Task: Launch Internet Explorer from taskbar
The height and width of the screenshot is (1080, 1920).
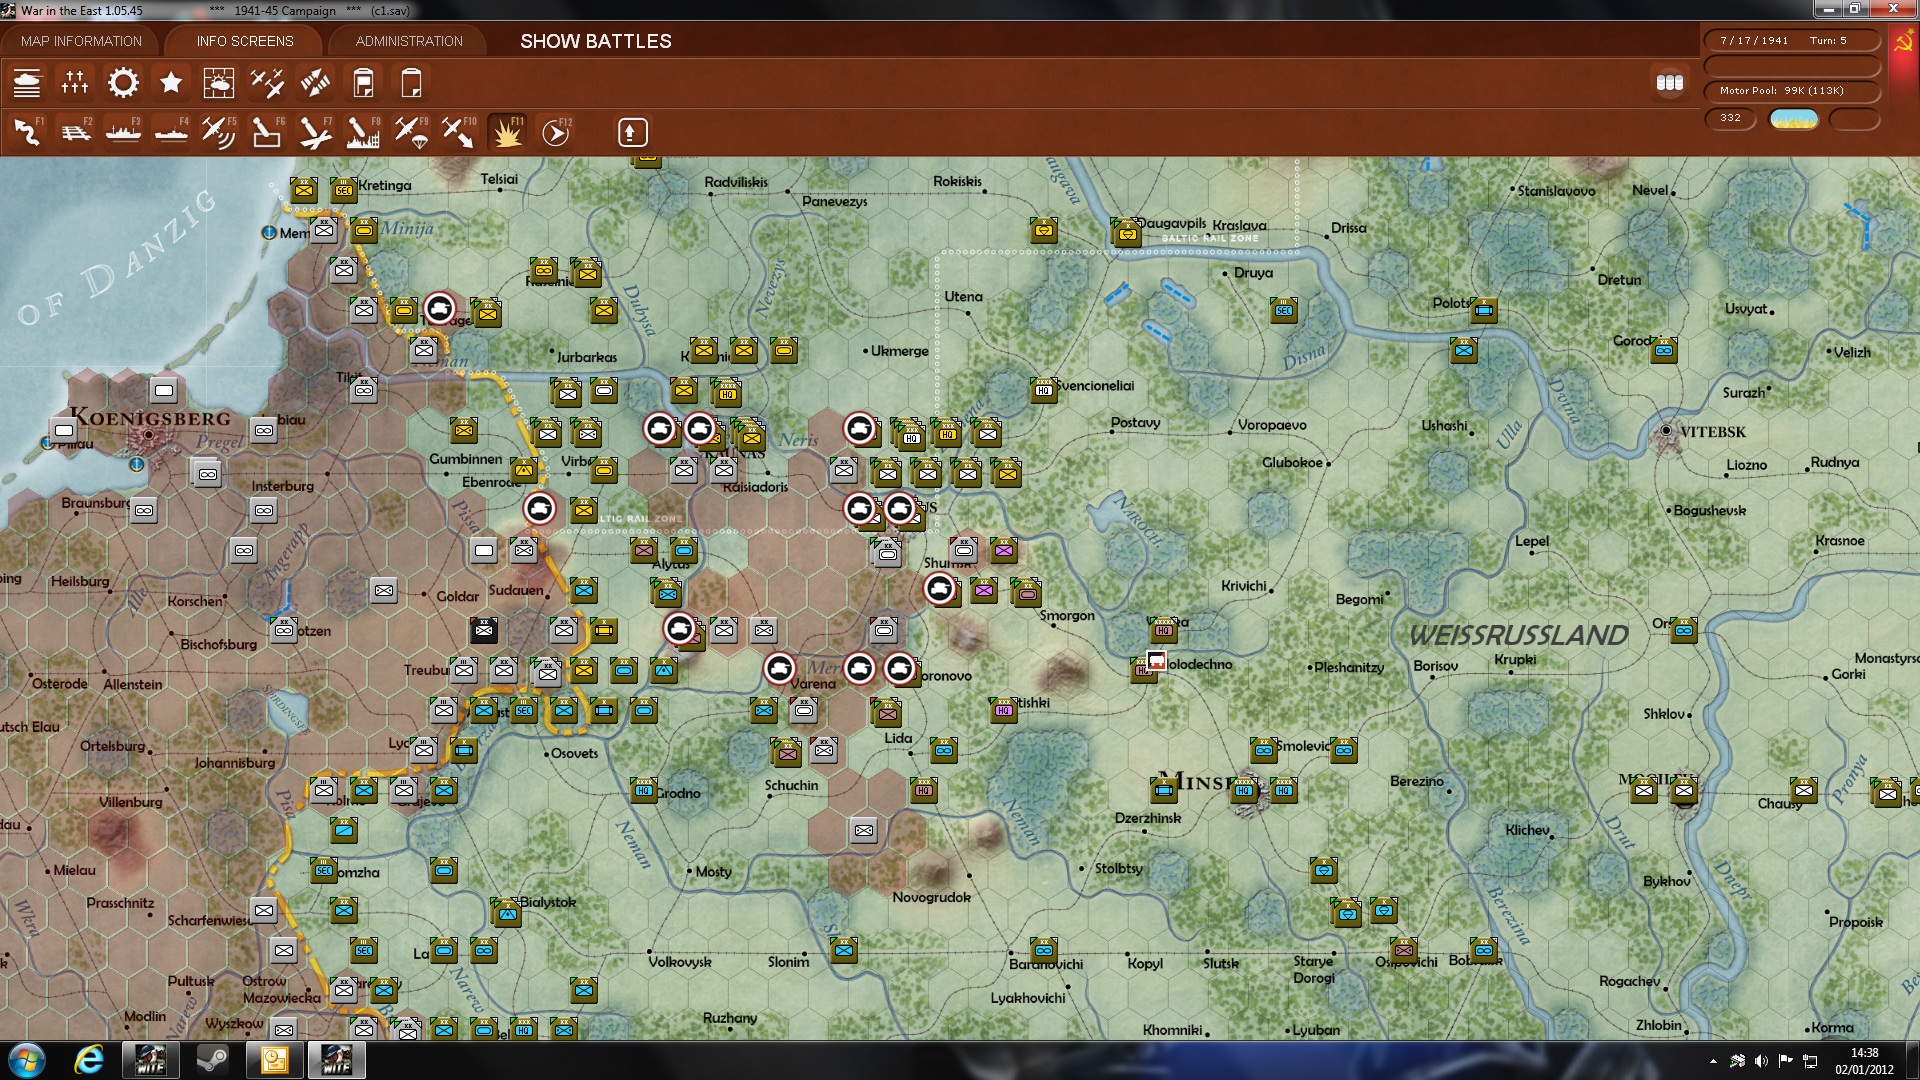Action: coord(89,1060)
